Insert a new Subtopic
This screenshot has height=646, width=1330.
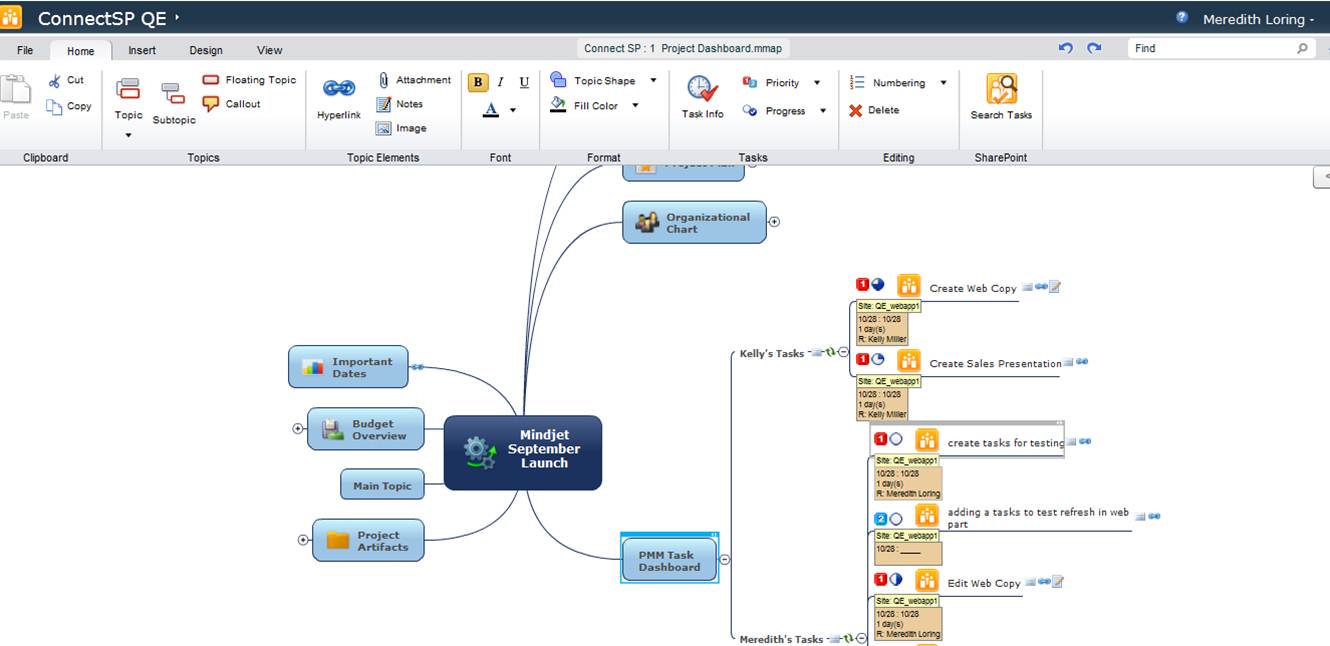(x=173, y=100)
